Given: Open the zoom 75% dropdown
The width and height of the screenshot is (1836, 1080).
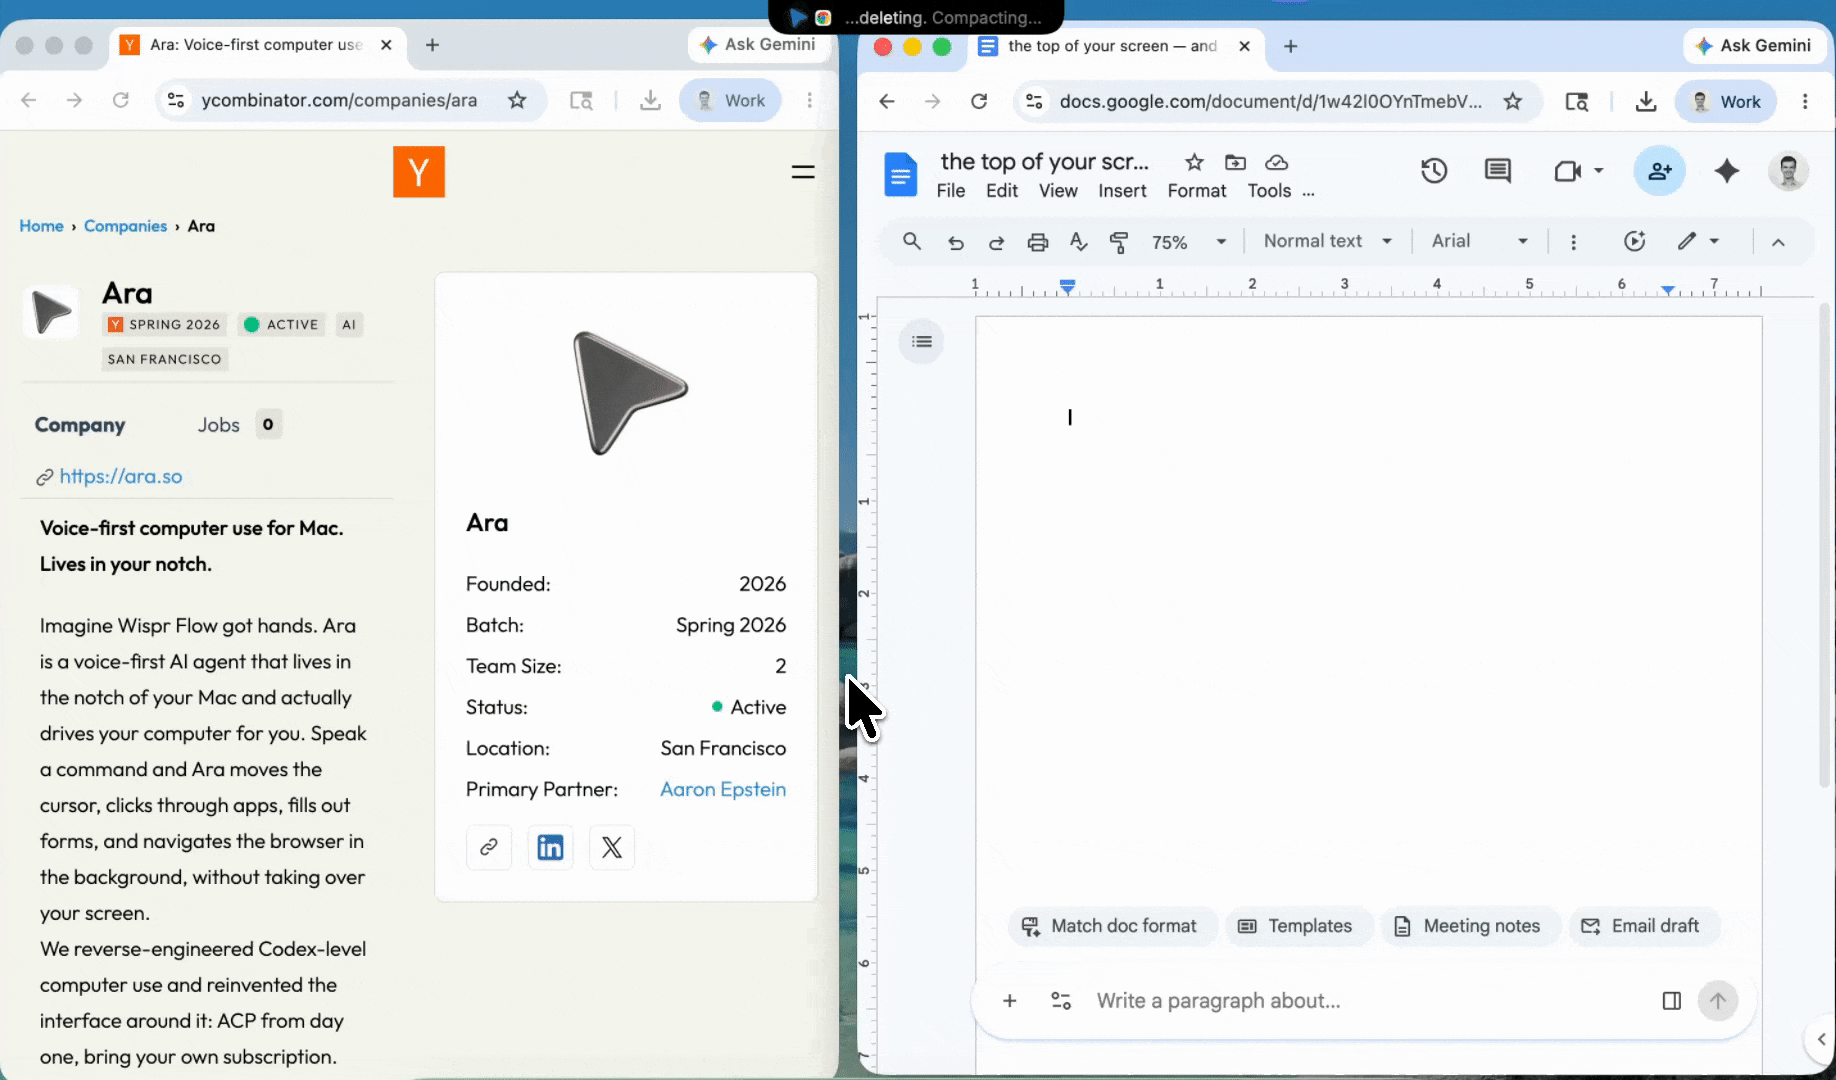Looking at the screenshot, I should pos(1189,242).
